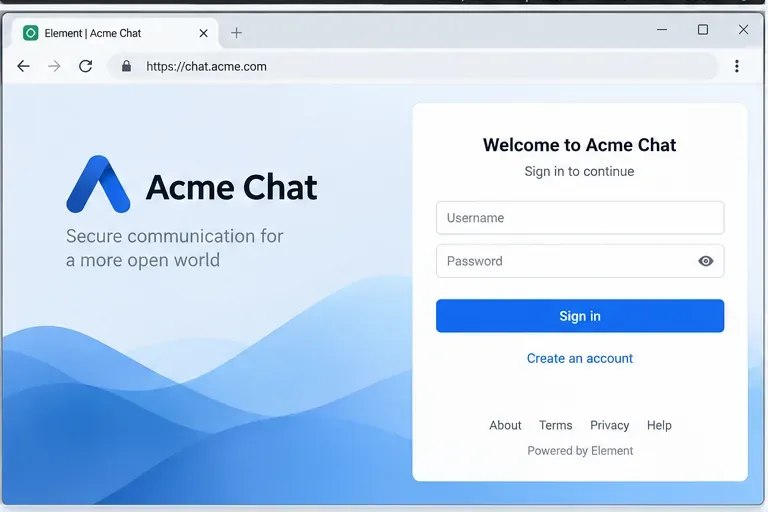Open the Privacy footer link

click(x=609, y=425)
